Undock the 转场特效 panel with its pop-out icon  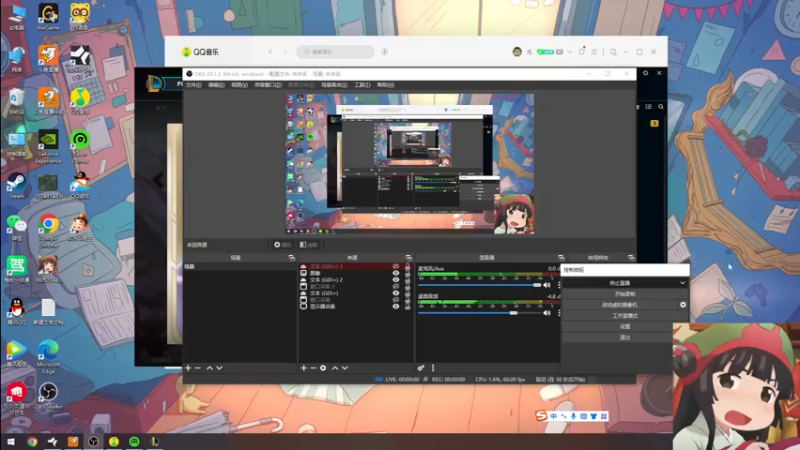631,258
